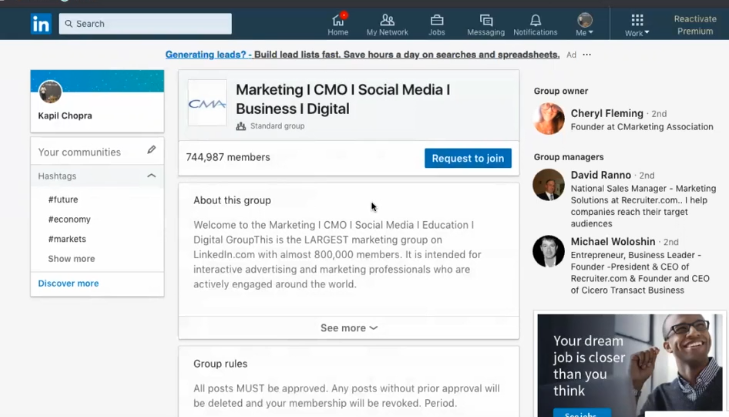
Task: Click the Your dream job ad banner
Action: [x=630, y=365]
